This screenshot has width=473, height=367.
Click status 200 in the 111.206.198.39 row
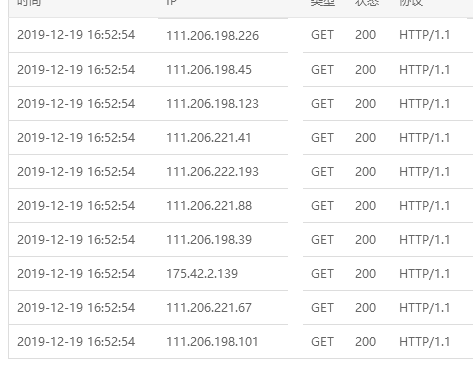(365, 240)
